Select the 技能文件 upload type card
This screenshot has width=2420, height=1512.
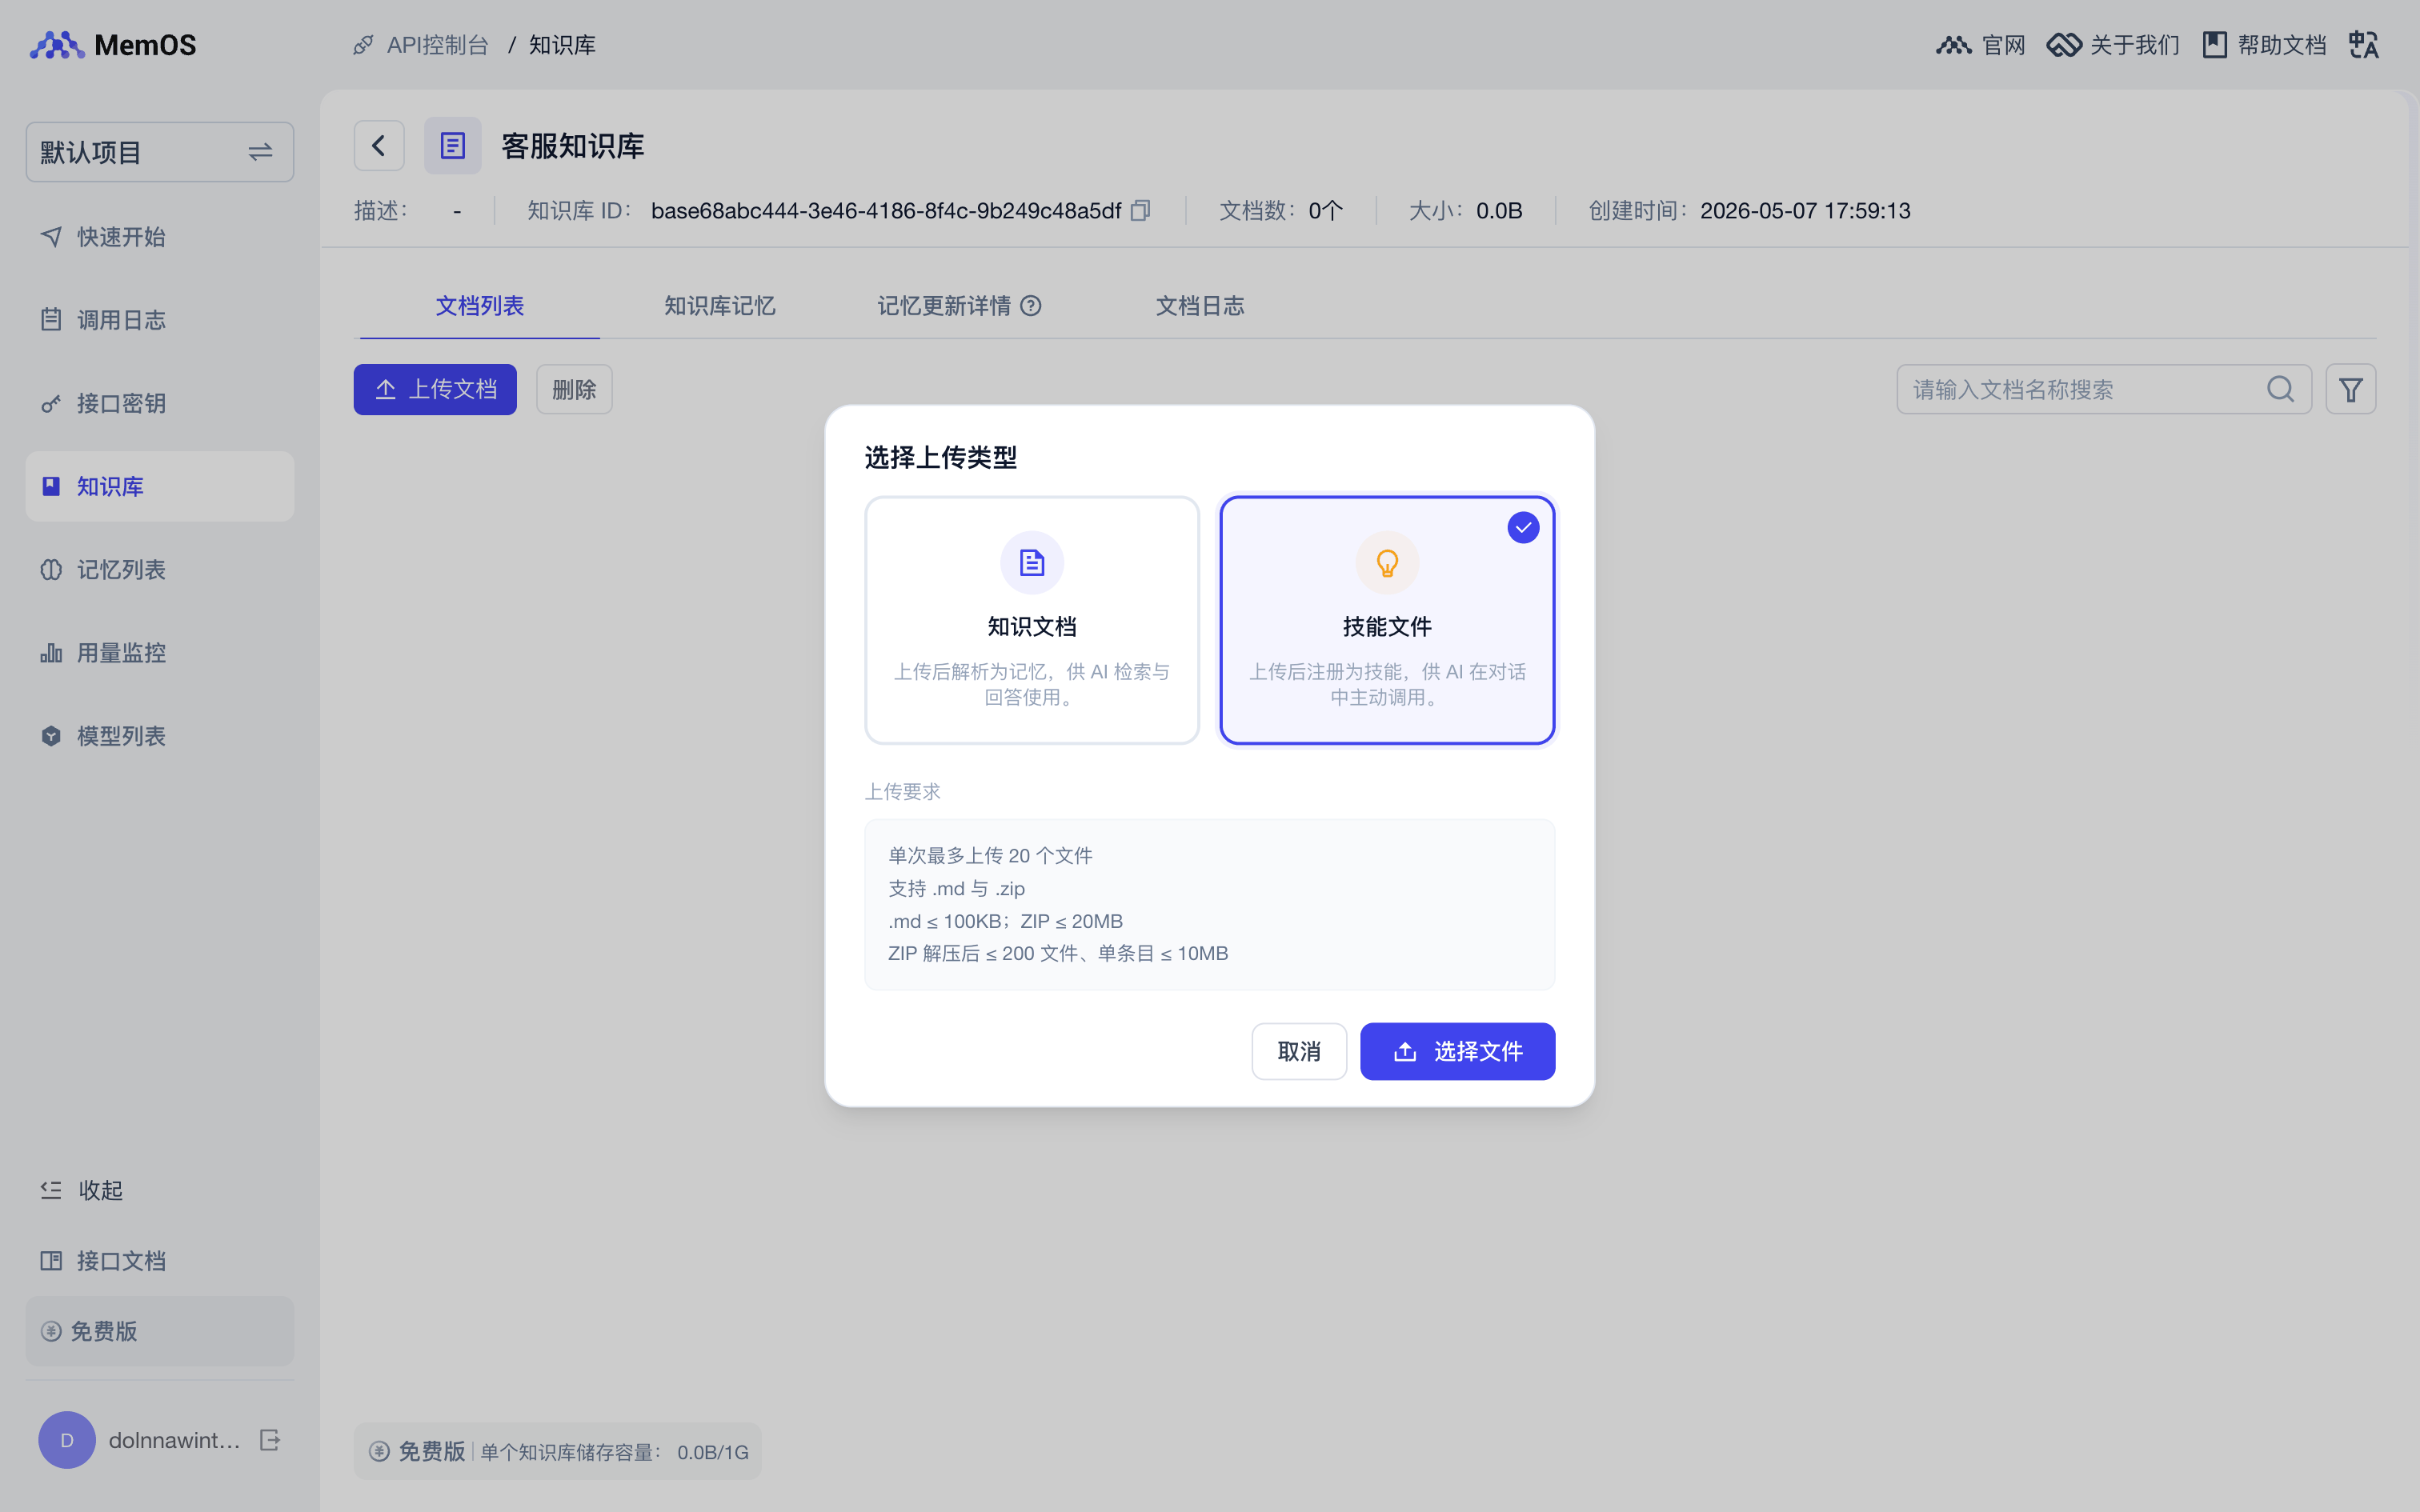tap(1387, 620)
